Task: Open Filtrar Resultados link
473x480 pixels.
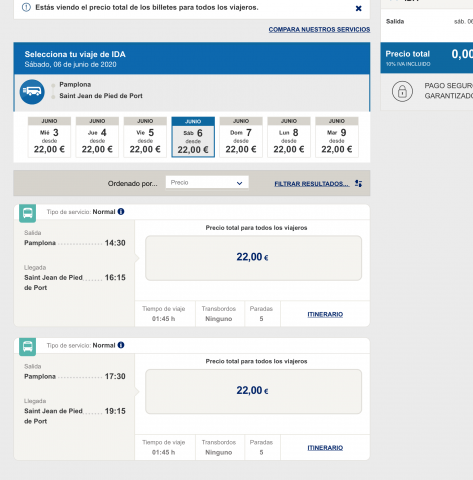Action: point(312,184)
